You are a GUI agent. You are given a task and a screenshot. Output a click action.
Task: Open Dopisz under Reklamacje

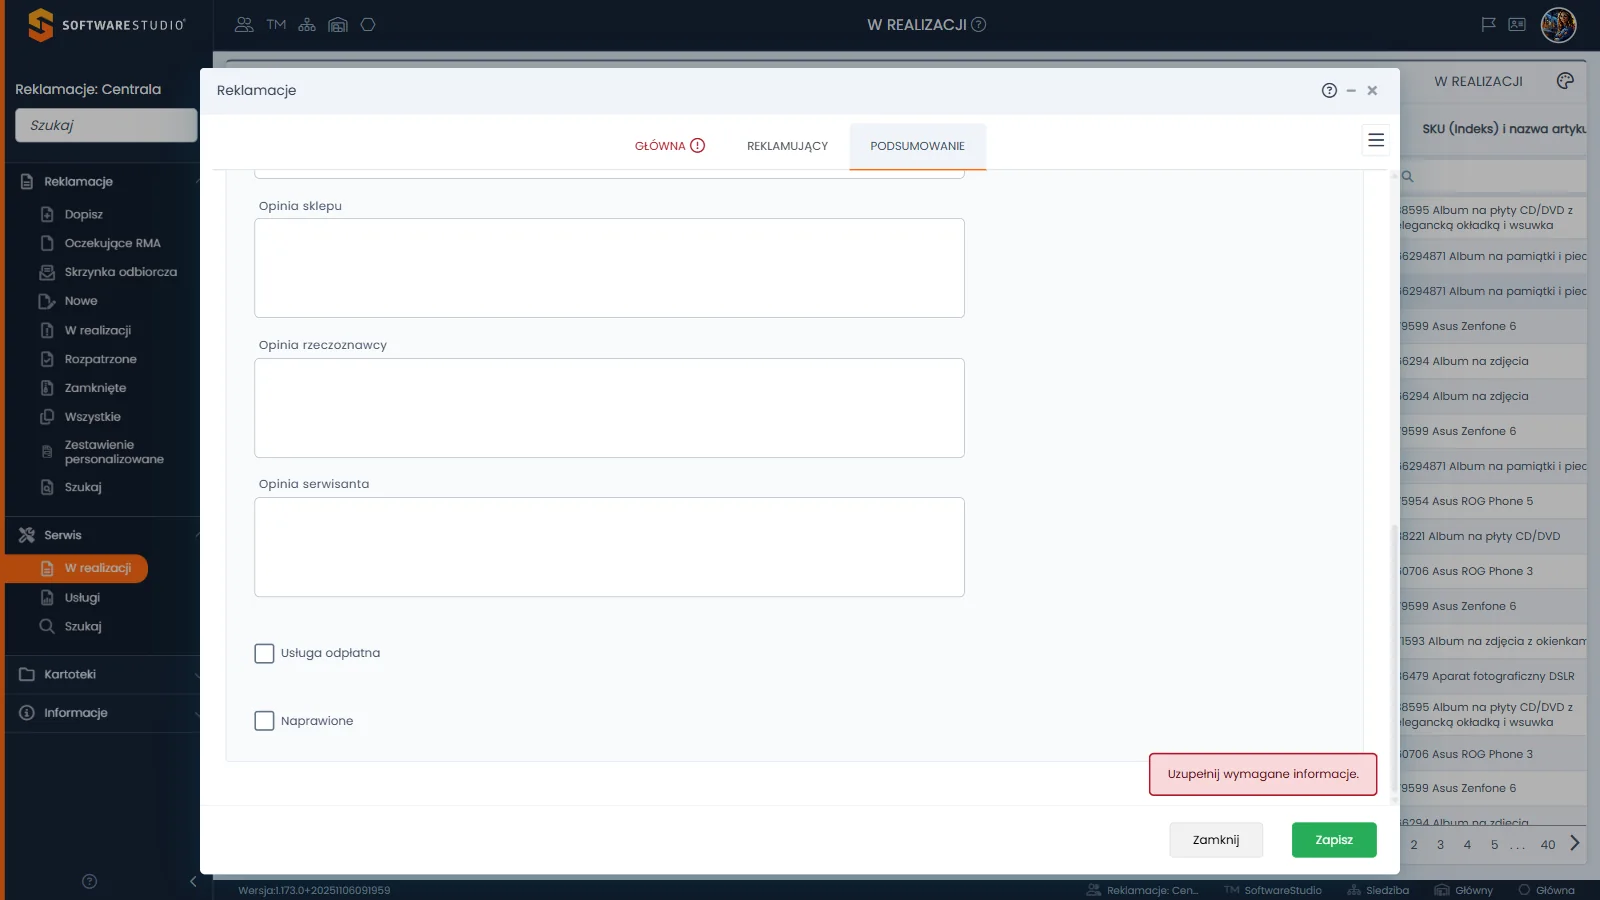83,214
